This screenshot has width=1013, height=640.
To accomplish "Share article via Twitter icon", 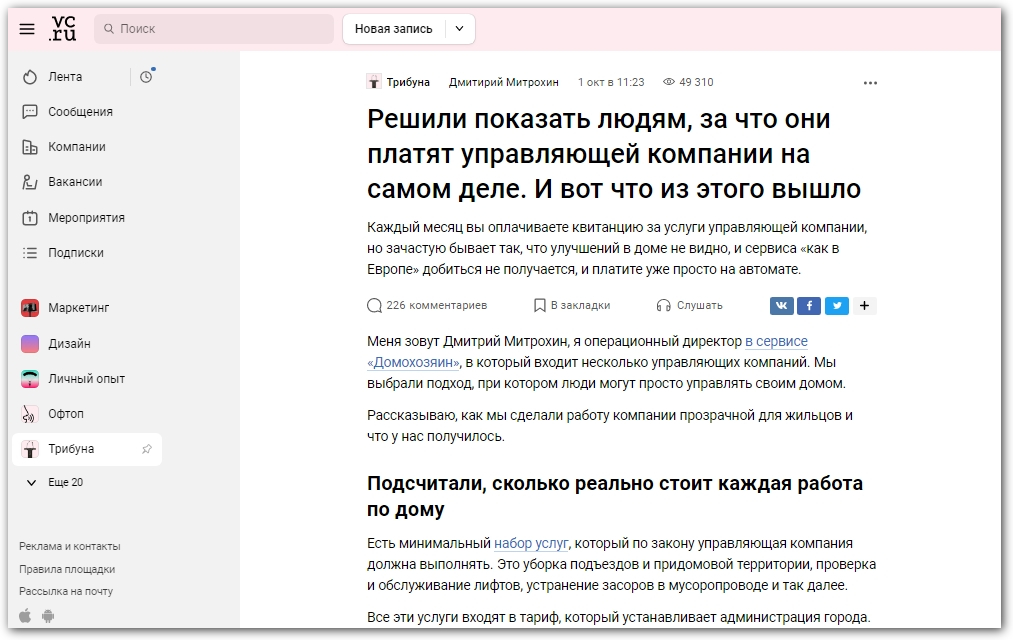I will point(837,305).
